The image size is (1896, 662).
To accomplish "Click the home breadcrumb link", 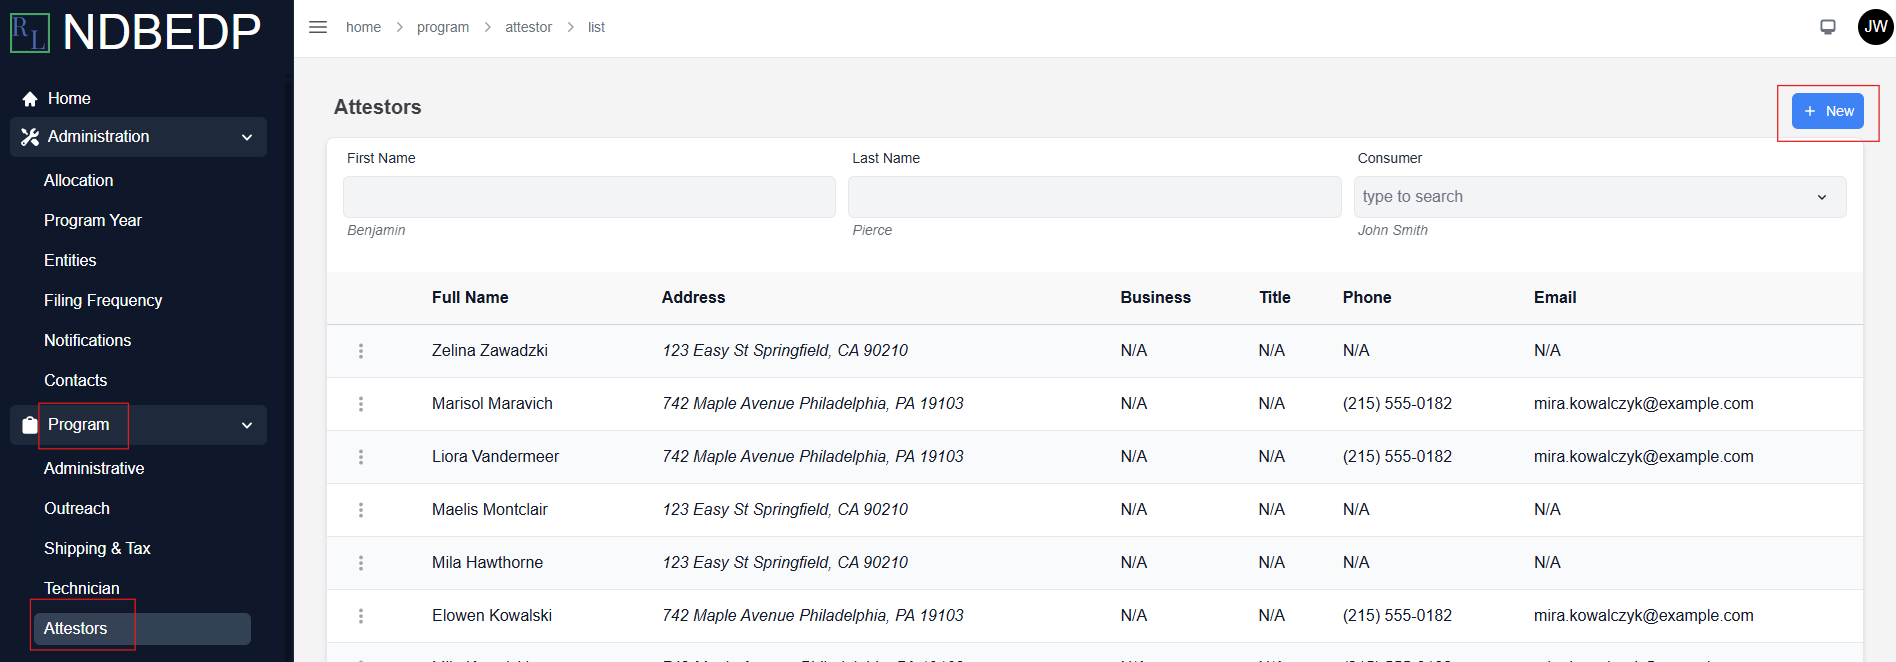I will [x=363, y=27].
